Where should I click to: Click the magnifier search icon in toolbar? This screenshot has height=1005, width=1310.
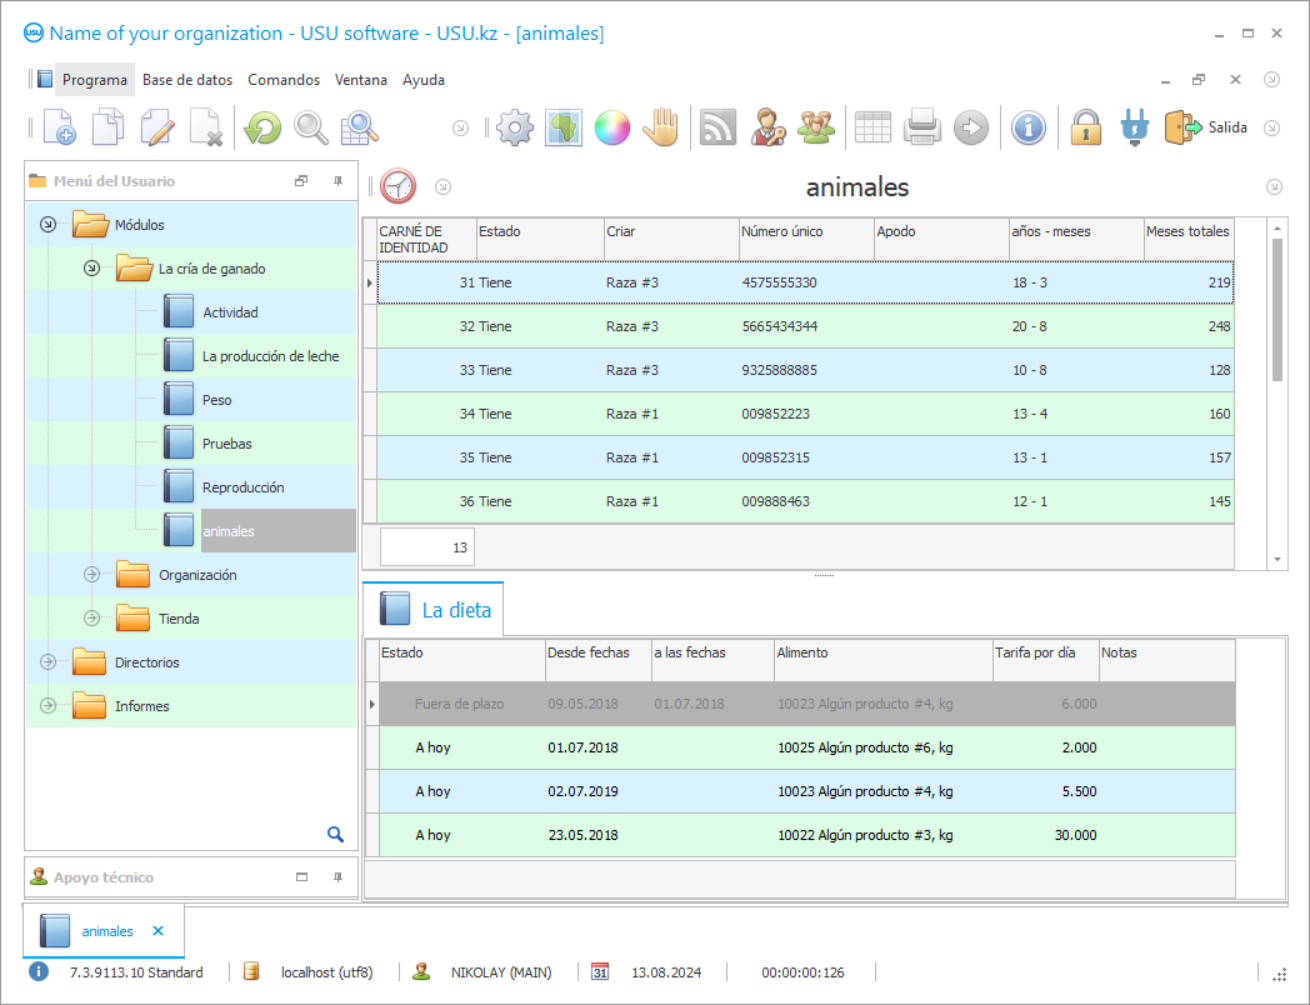tap(311, 128)
